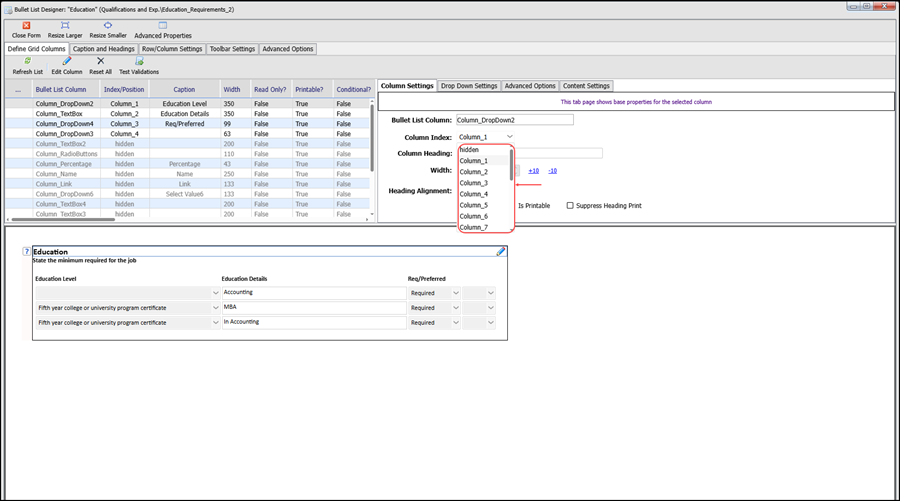
Task: Click the Read Only? column header
Action: tap(271, 90)
